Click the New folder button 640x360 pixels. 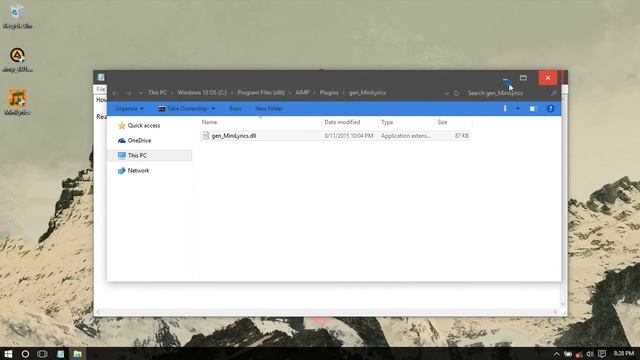click(269, 109)
